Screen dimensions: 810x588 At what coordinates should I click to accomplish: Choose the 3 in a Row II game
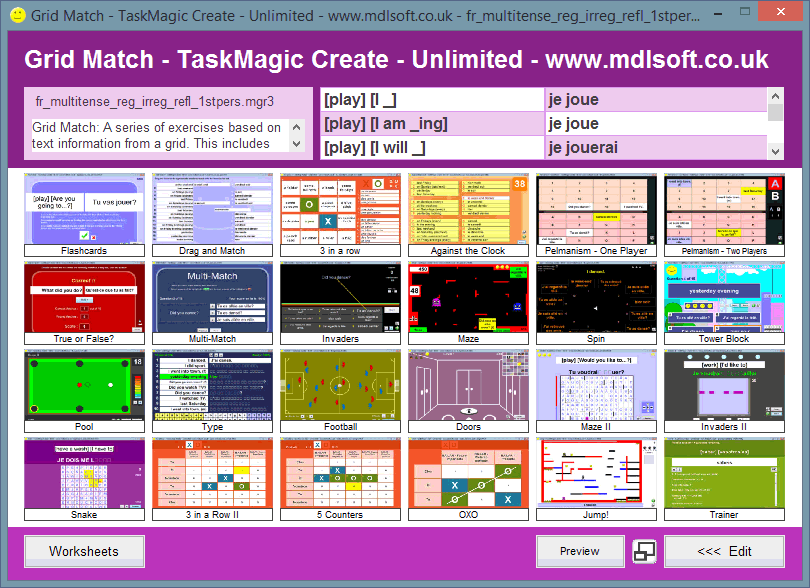click(x=212, y=479)
